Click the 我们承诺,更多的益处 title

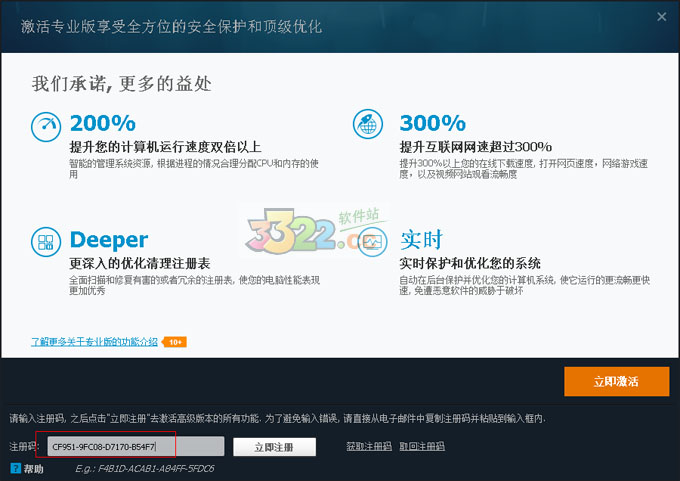tap(121, 82)
